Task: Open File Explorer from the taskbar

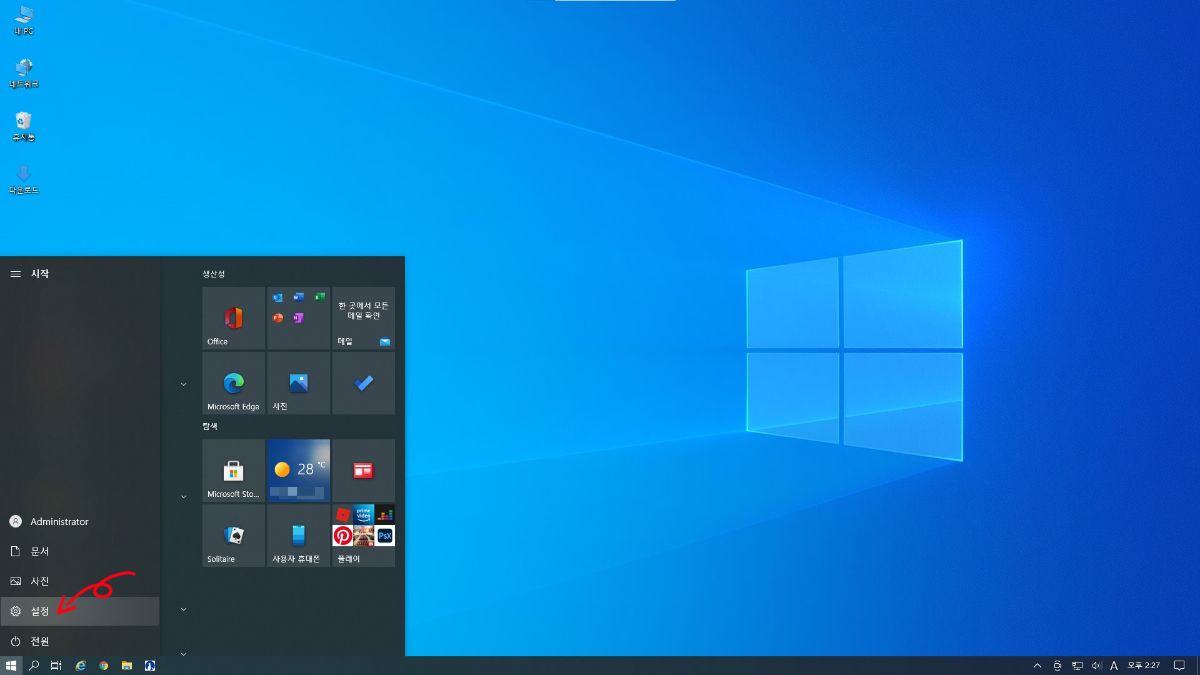Action: pyautogui.click(x=127, y=665)
